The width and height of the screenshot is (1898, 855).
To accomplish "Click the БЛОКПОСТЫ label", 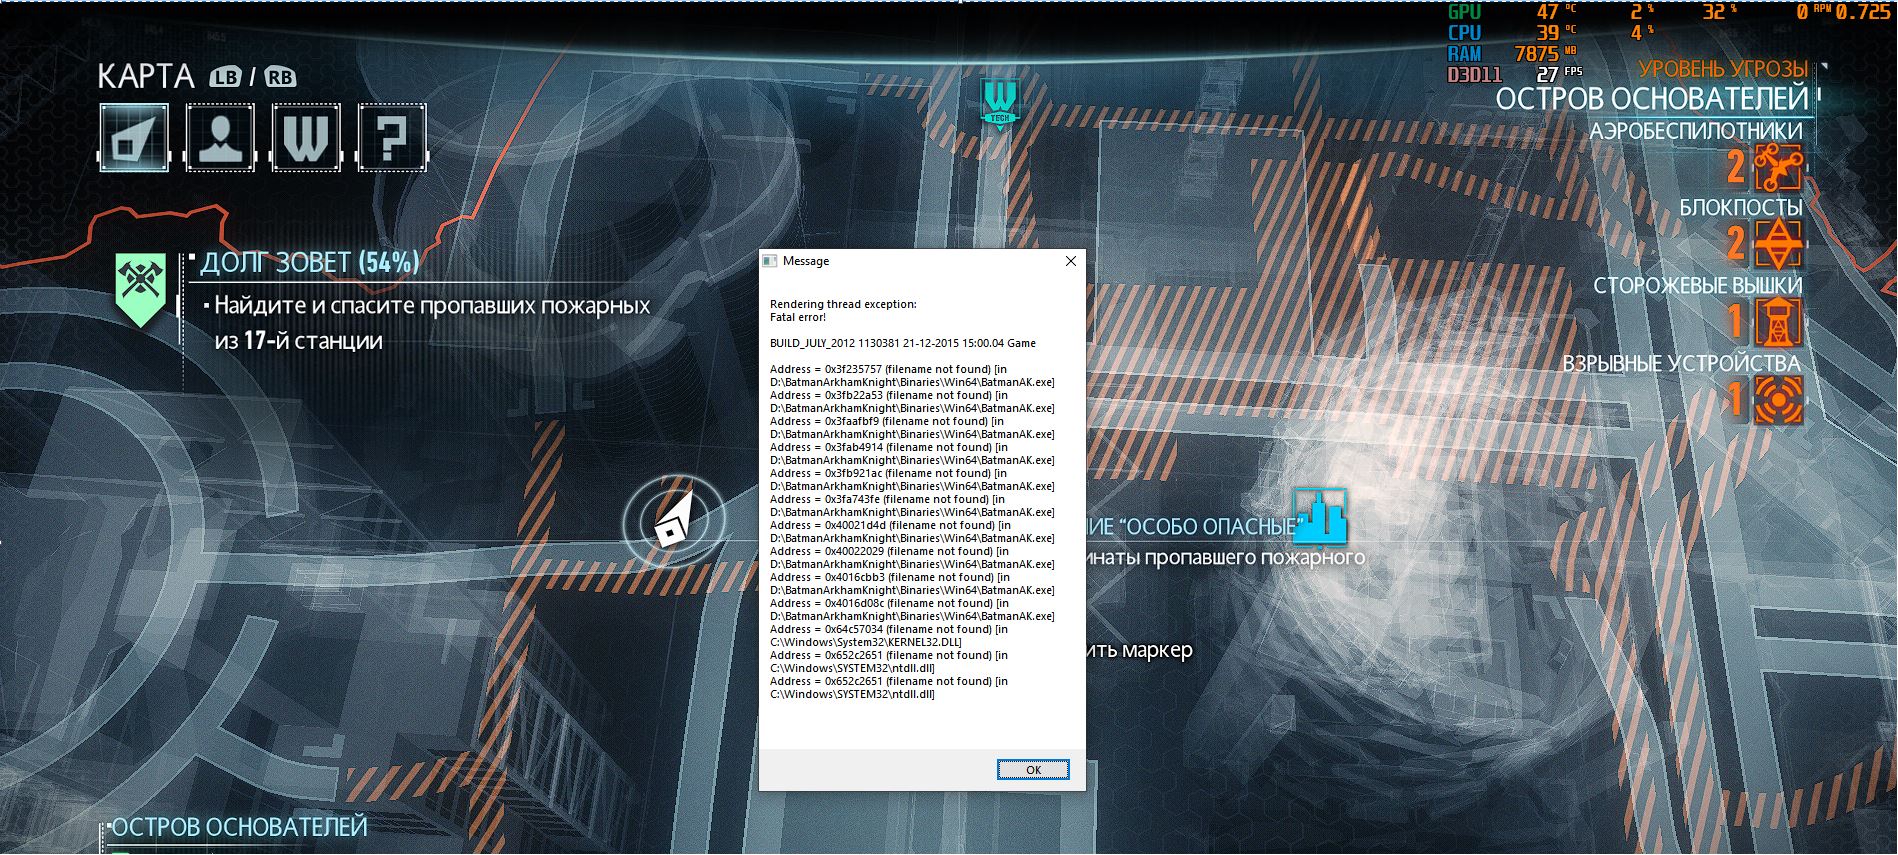I will click(x=1741, y=208).
